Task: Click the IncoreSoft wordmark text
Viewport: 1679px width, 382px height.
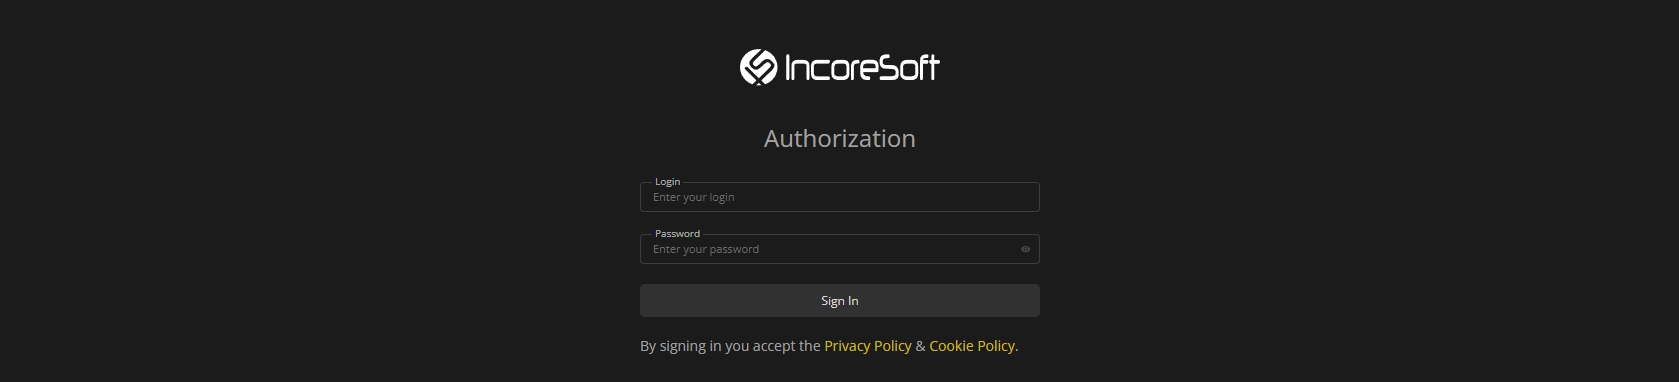Action: tap(862, 67)
